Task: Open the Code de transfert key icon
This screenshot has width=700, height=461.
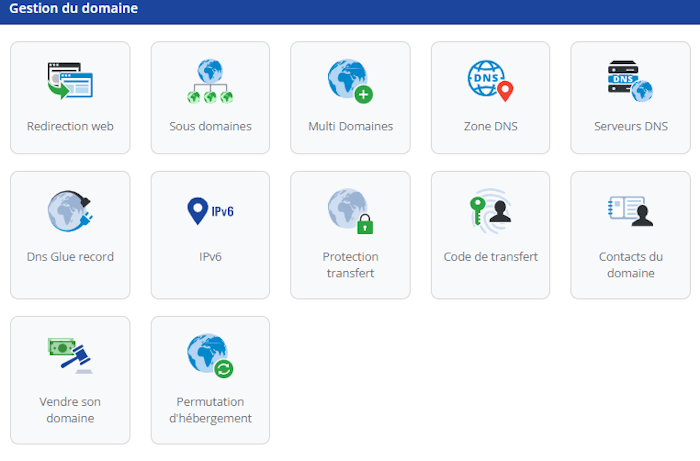Action: pyautogui.click(x=491, y=211)
